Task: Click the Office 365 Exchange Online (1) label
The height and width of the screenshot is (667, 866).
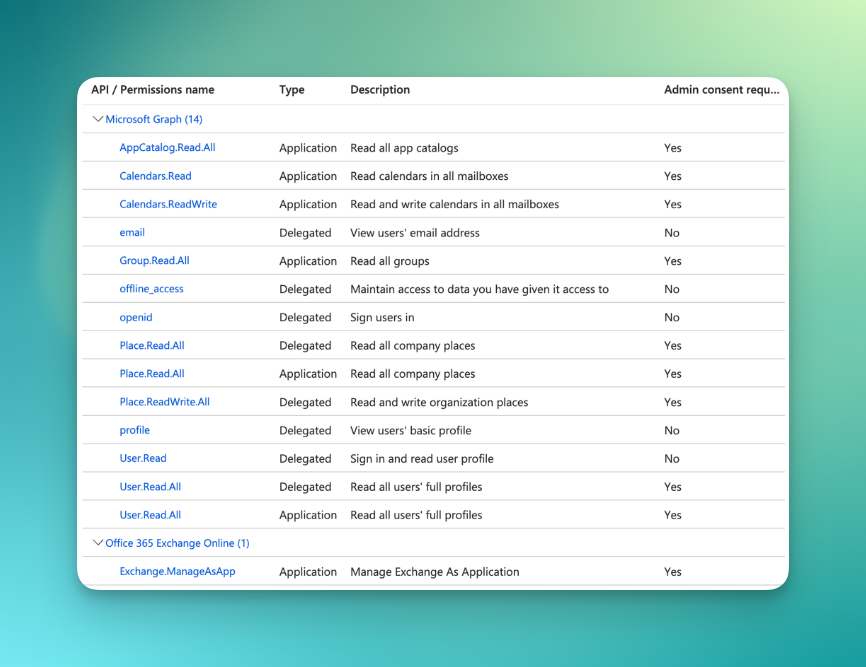Action: pos(177,543)
